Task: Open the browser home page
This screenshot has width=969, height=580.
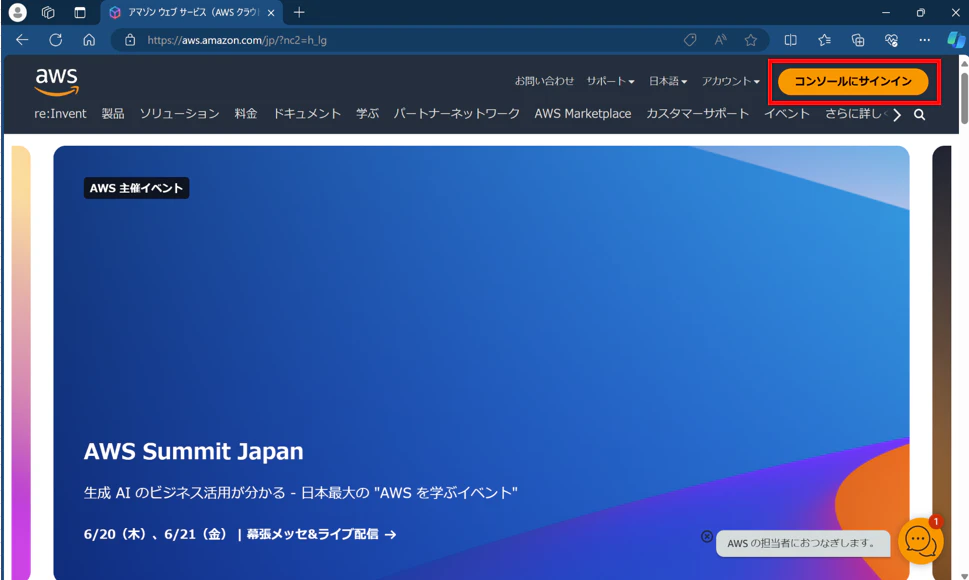Action: point(89,40)
